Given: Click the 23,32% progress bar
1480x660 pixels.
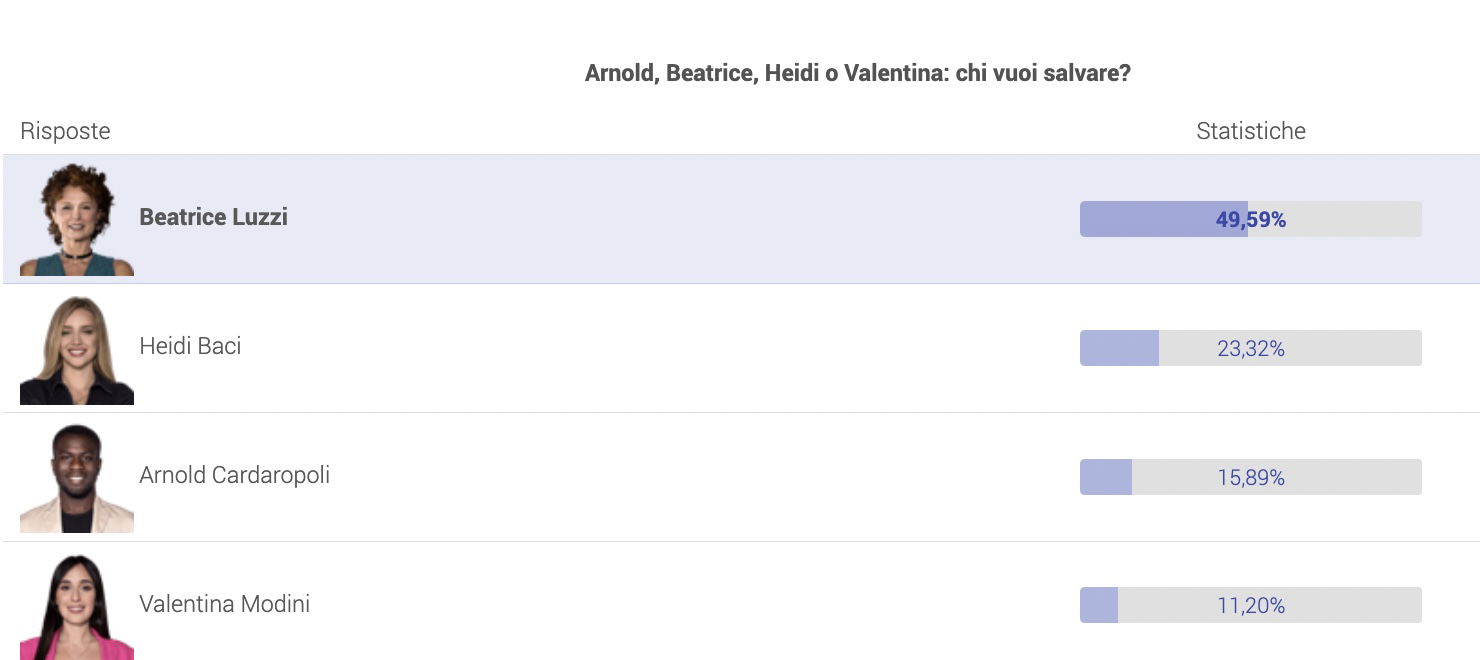Looking at the screenshot, I should [x=1251, y=348].
